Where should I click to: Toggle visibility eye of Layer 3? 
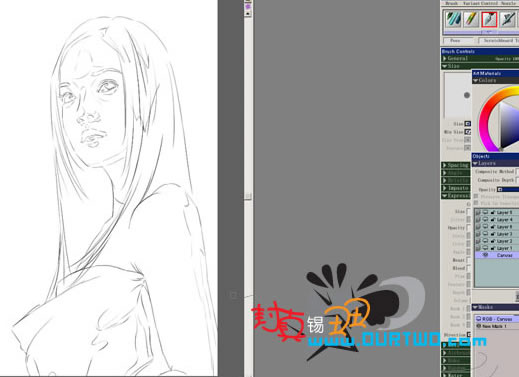(485, 234)
